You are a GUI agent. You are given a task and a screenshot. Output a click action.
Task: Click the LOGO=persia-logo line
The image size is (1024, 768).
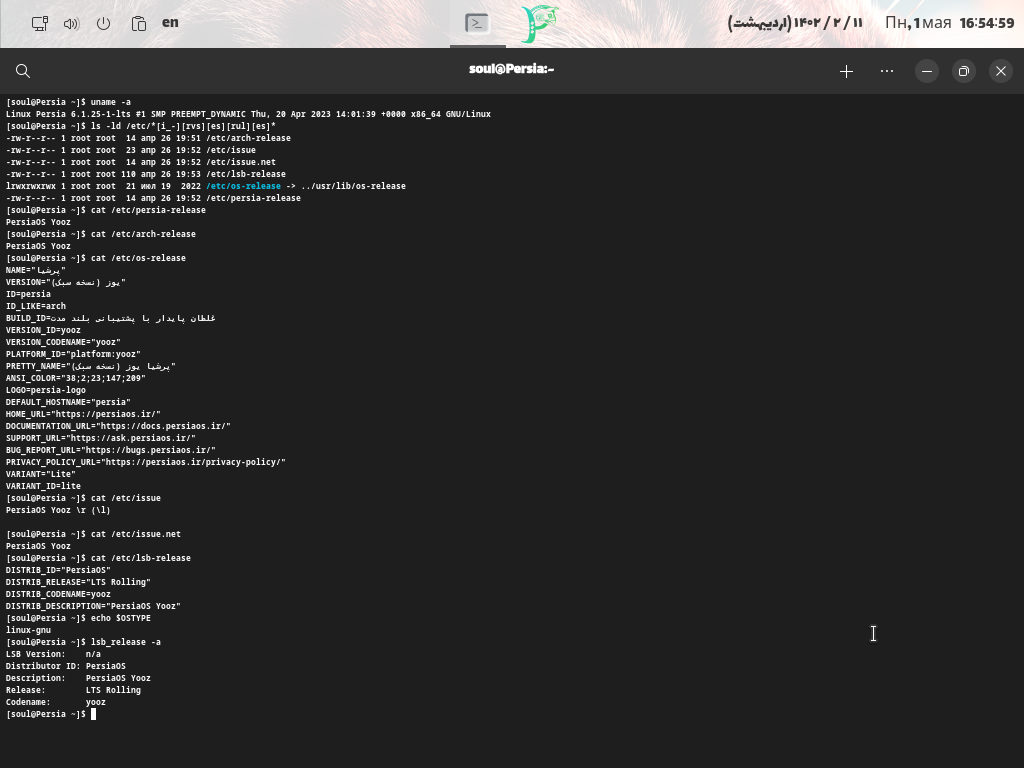[x=46, y=390]
